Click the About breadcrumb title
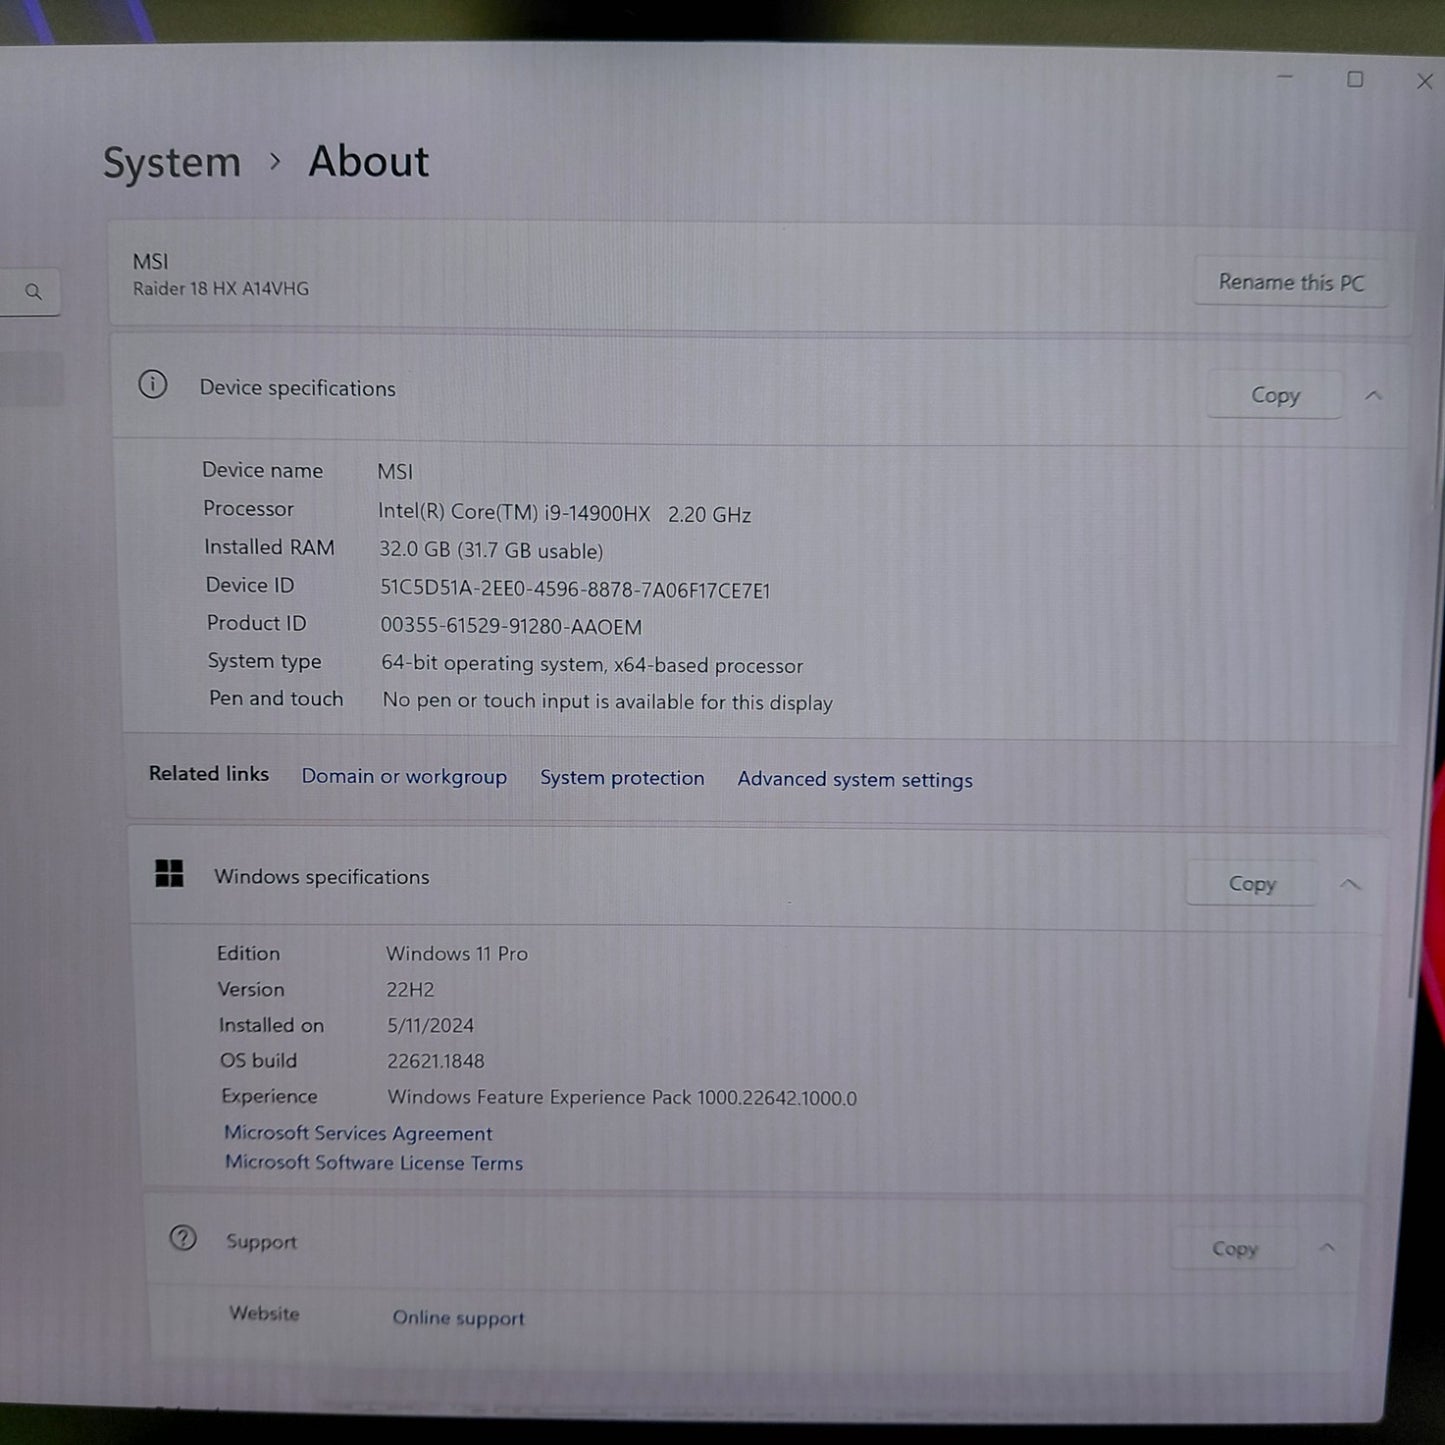 [x=369, y=161]
